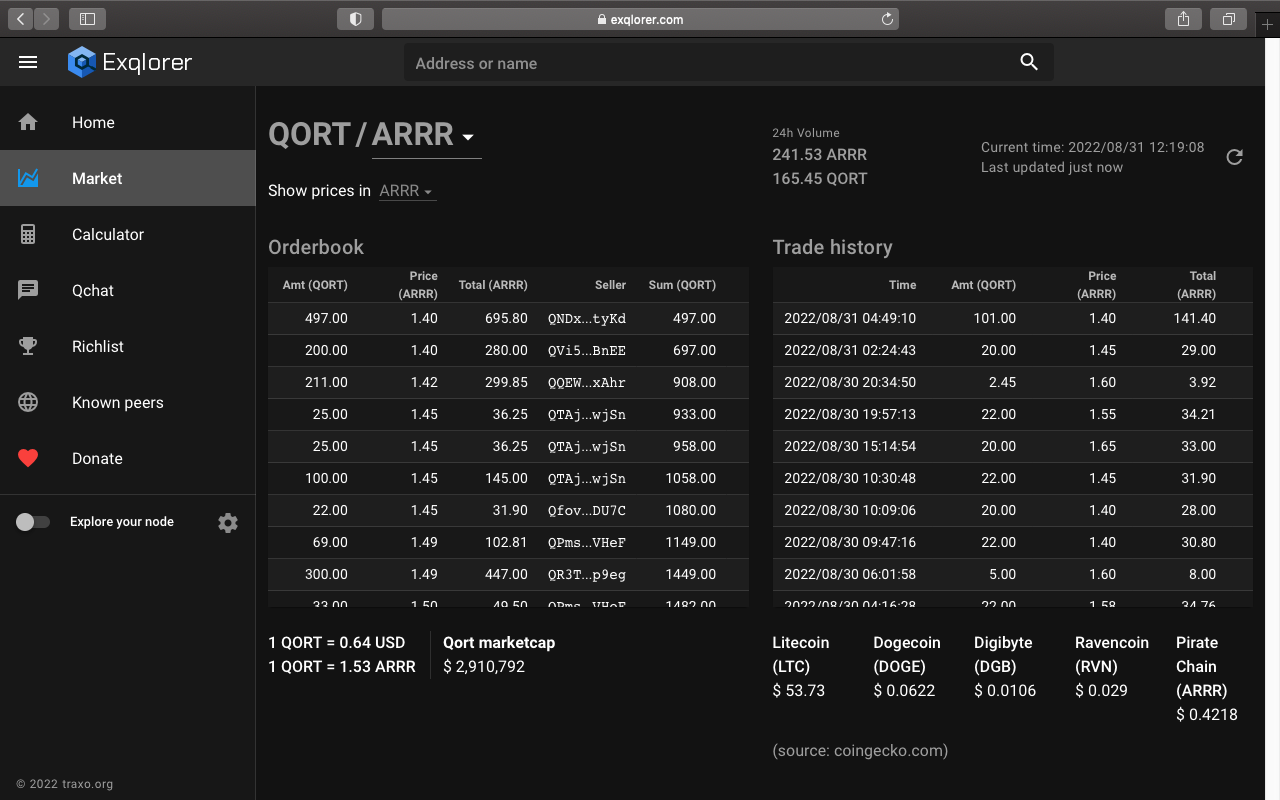The height and width of the screenshot is (800, 1280).
Task: Click seller QR3T...p9eg in orderbook
Action: tap(587, 574)
